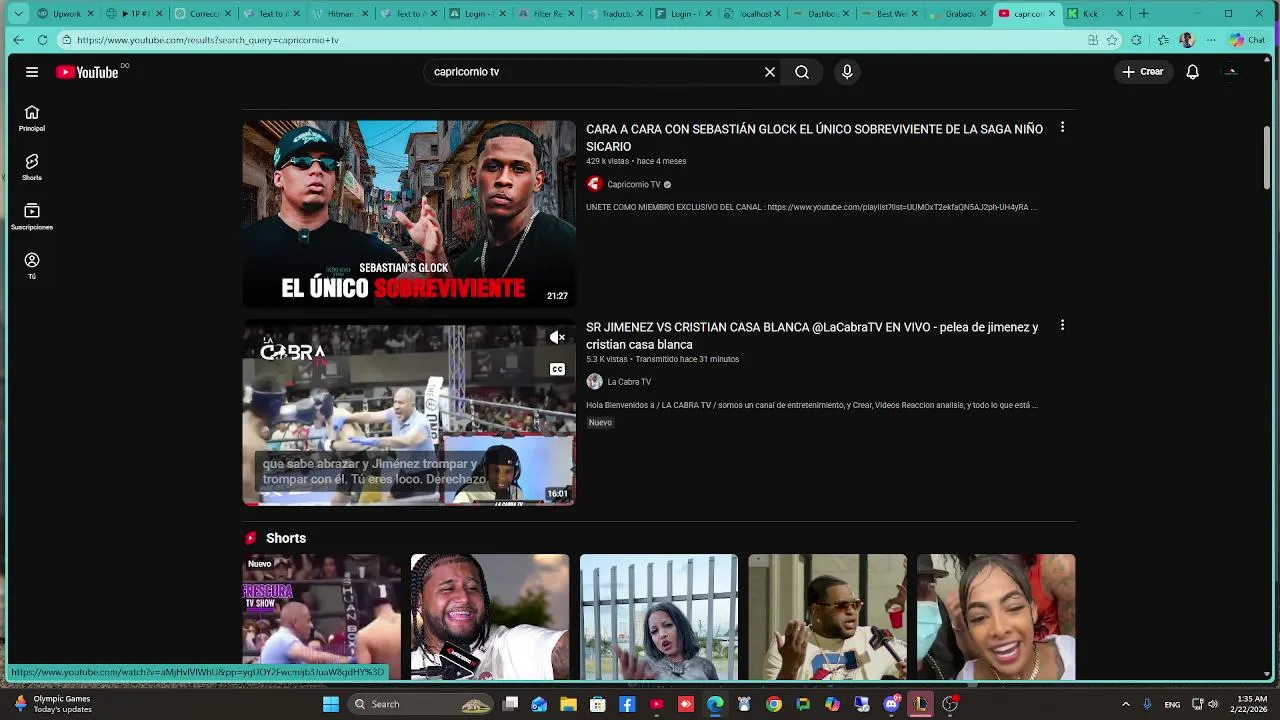Image resolution: width=1280 pixels, height=720 pixels.
Task: Click the magnifier search button
Action: click(802, 72)
